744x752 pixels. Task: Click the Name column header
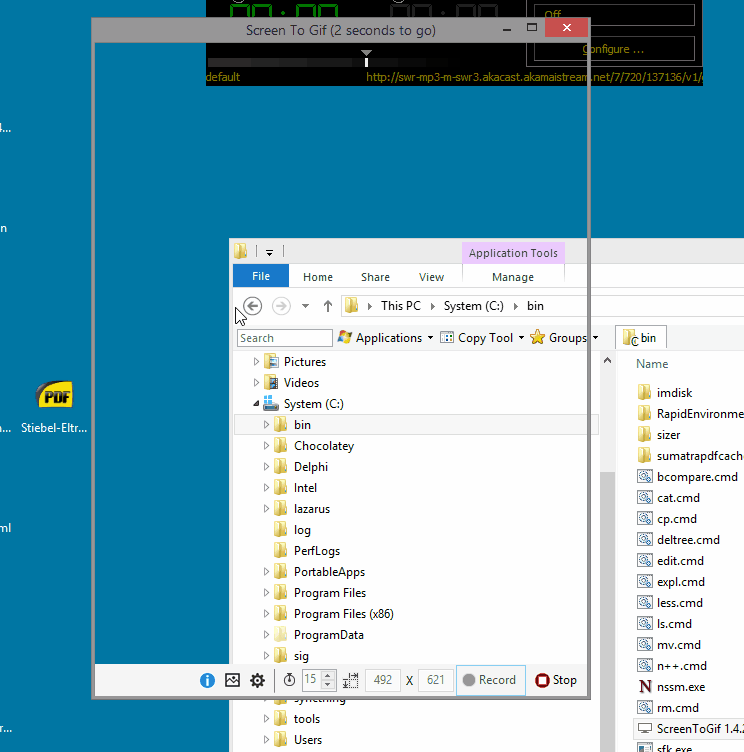(652, 364)
